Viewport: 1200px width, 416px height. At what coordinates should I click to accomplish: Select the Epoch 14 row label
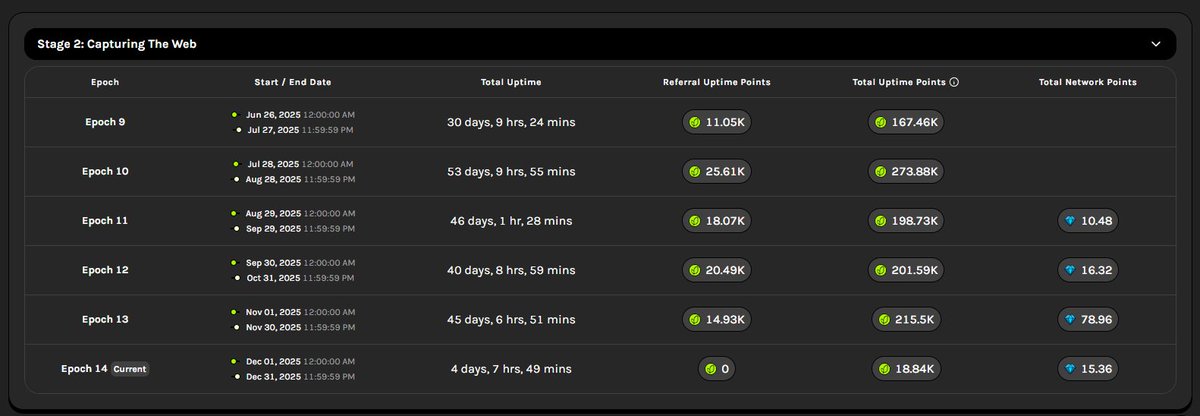(84, 369)
